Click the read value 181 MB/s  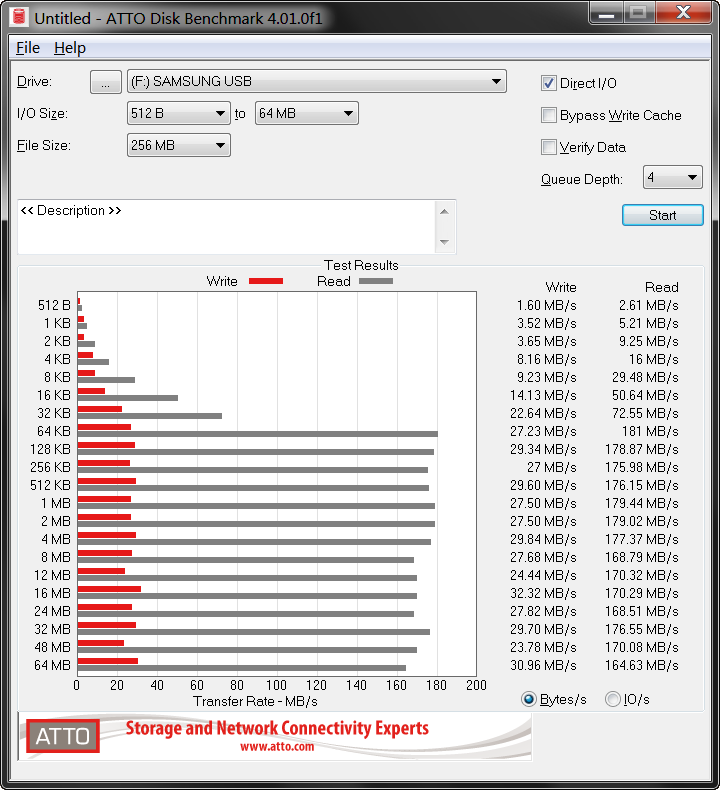click(650, 431)
